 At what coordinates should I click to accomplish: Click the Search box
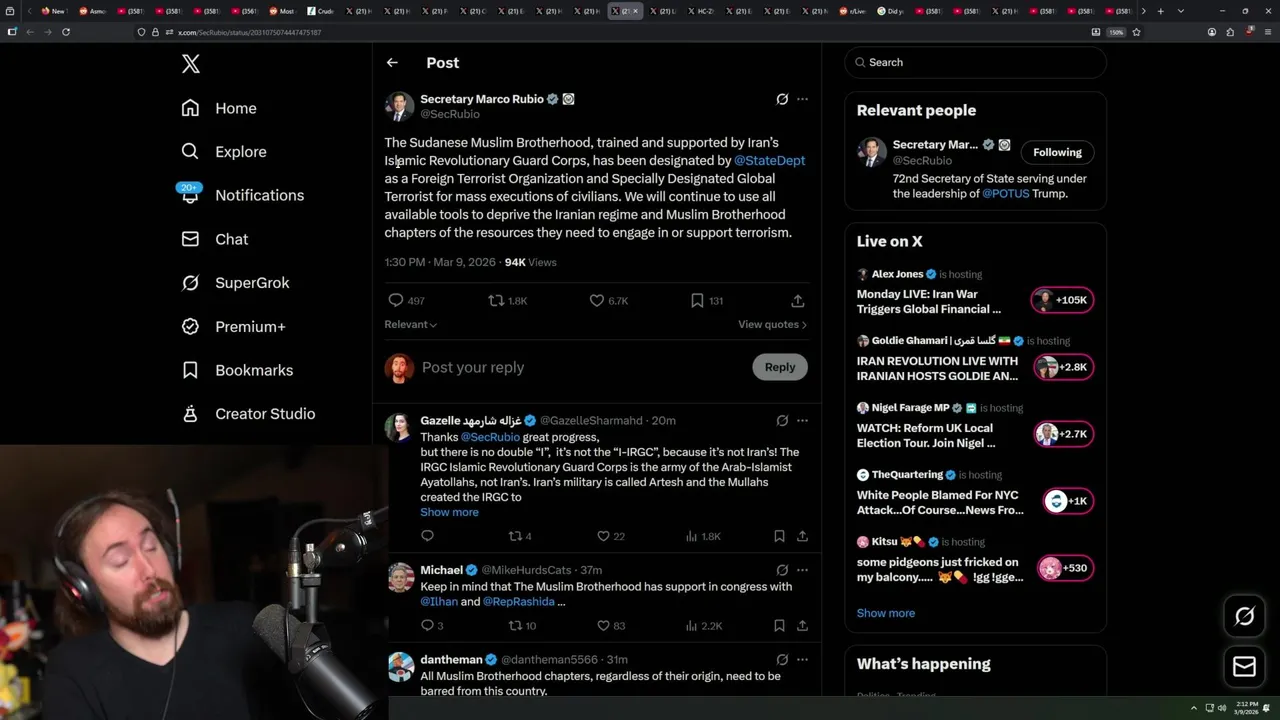coord(975,62)
